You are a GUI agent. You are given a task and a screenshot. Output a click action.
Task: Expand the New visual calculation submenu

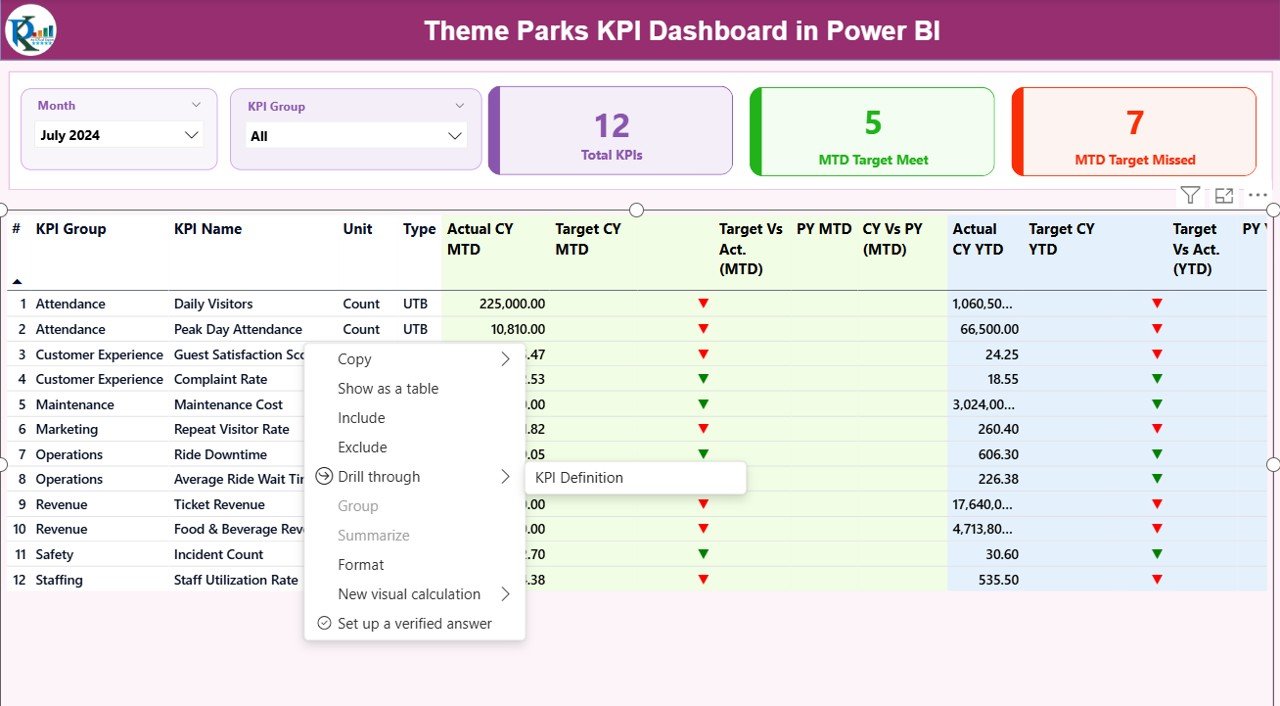pyautogui.click(x=505, y=594)
